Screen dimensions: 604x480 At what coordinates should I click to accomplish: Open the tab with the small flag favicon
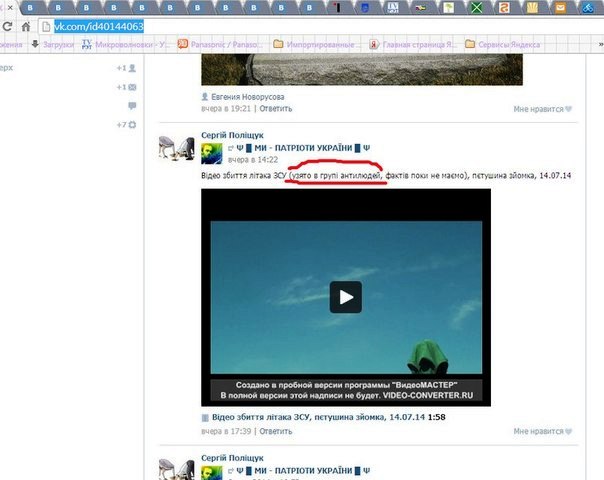point(421,7)
